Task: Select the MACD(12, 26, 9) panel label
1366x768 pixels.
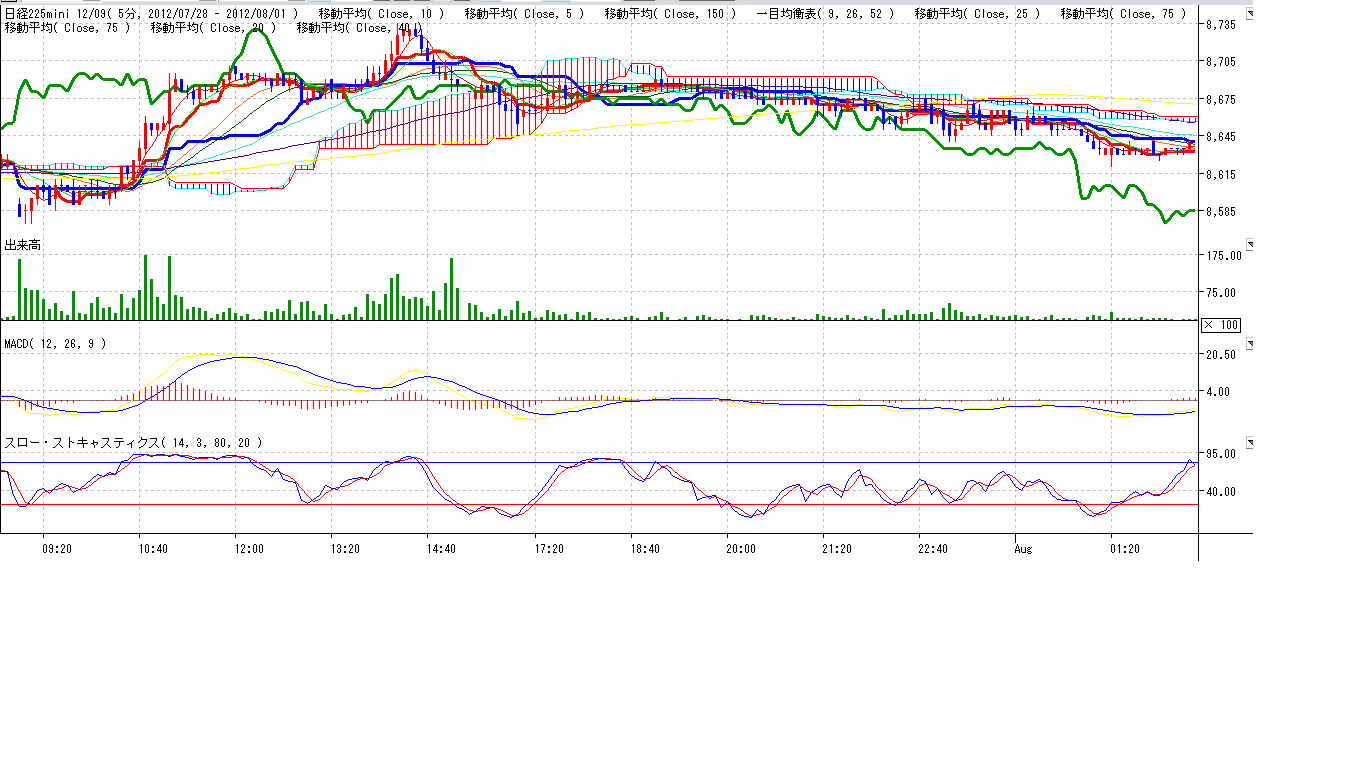Action: point(55,344)
